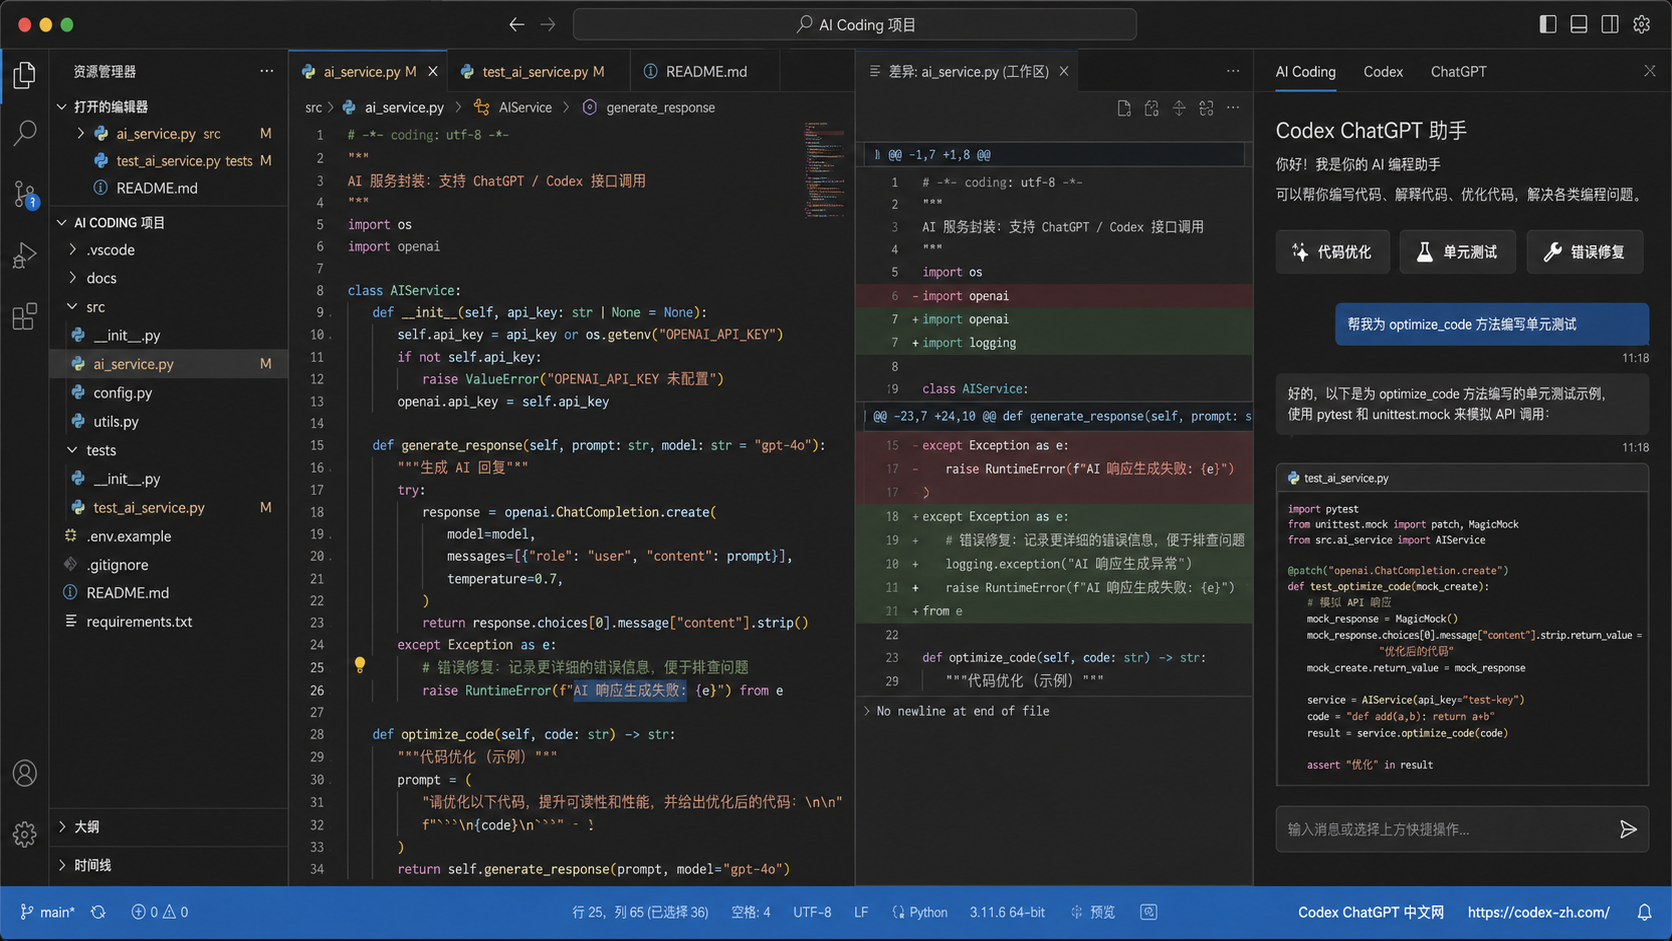Screen dimensions: 1672x941
Task: Click the LF line ending indicator
Action: [x=861, y=912]
